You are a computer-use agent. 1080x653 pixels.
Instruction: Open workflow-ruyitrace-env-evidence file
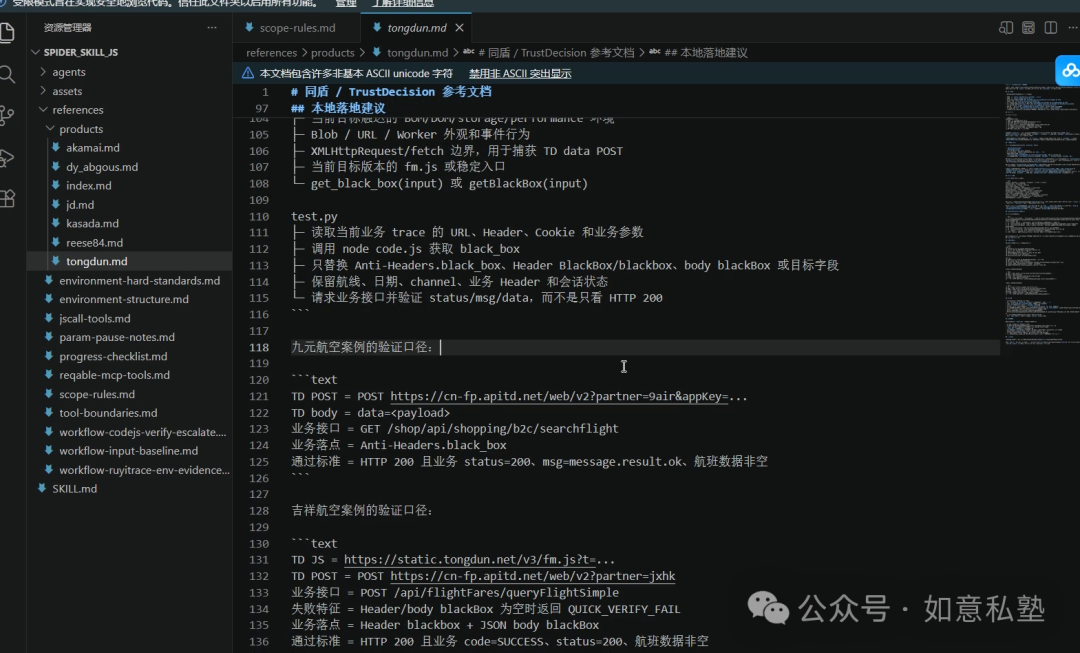click(144, 470)
